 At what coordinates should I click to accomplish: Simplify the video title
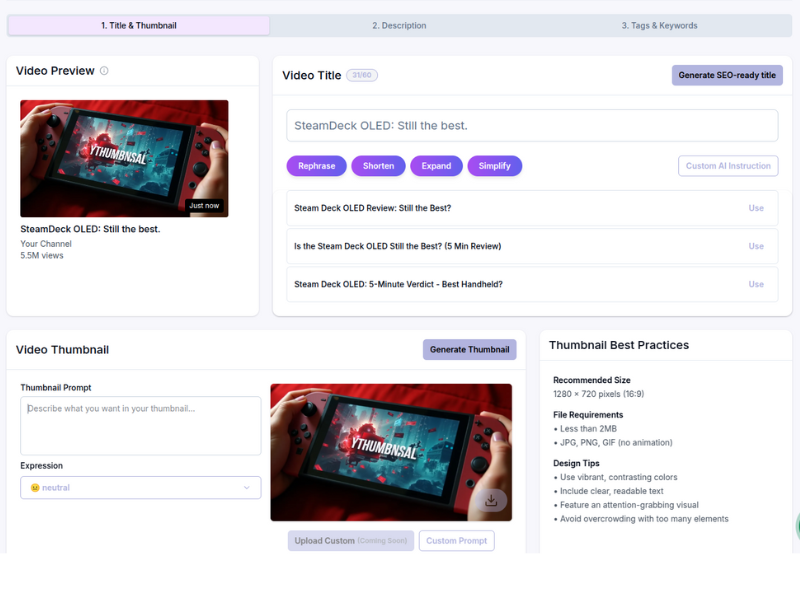(x=494, y=166)
